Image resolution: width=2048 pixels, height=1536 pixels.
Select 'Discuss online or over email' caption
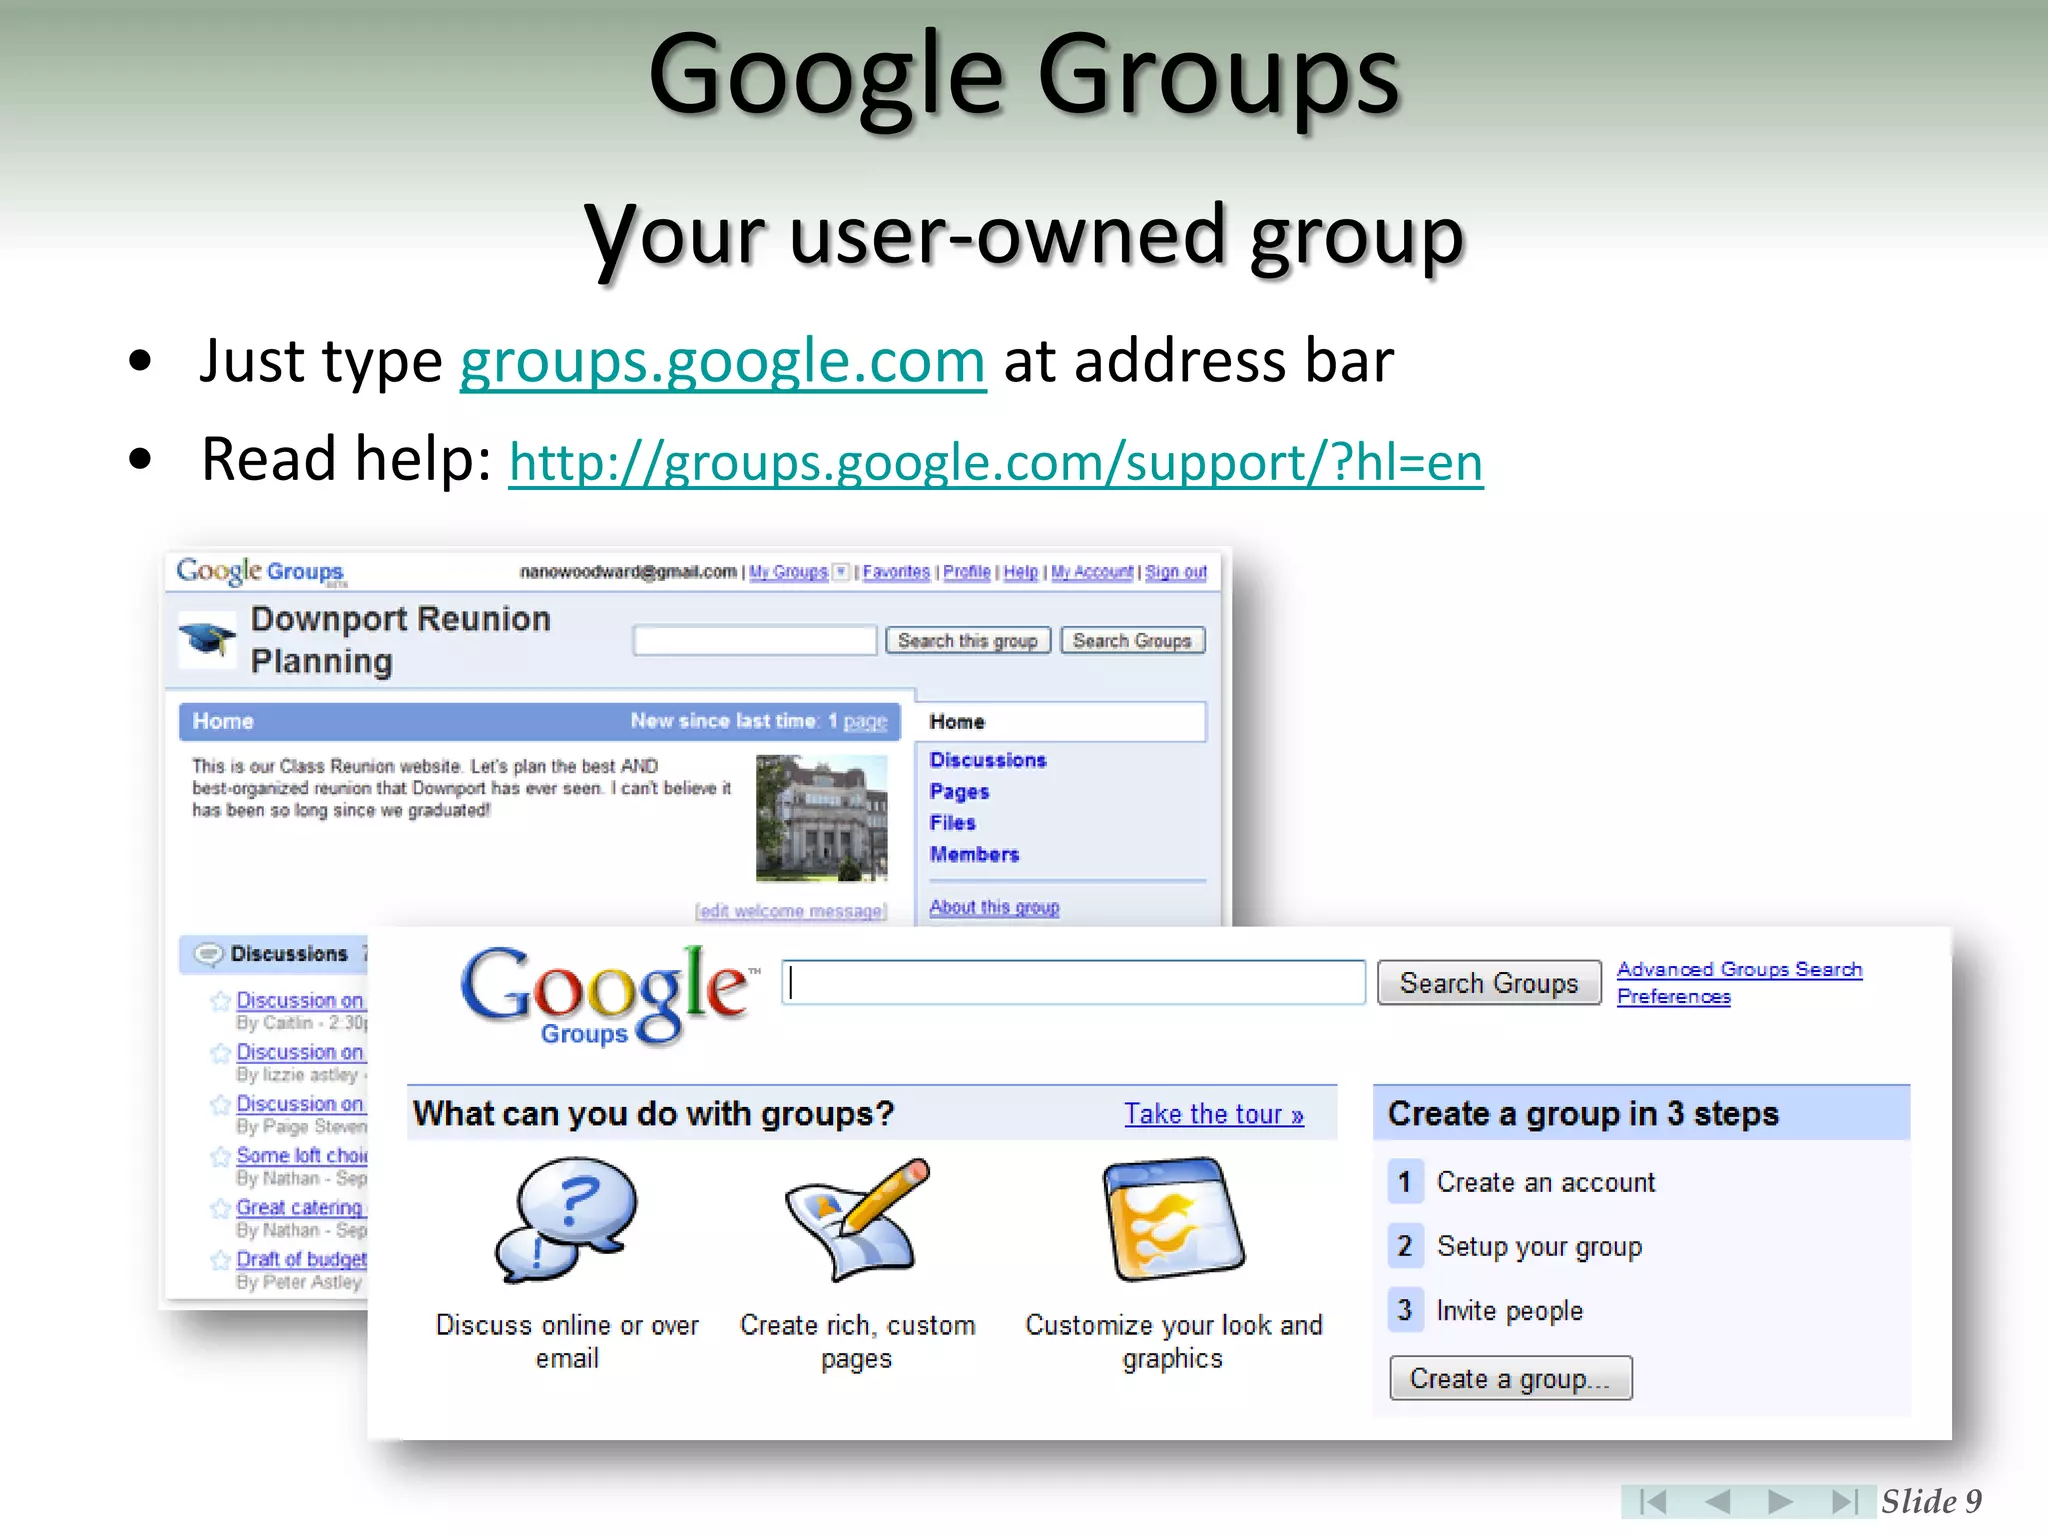pyautogui.click(x=567, y=1342)
